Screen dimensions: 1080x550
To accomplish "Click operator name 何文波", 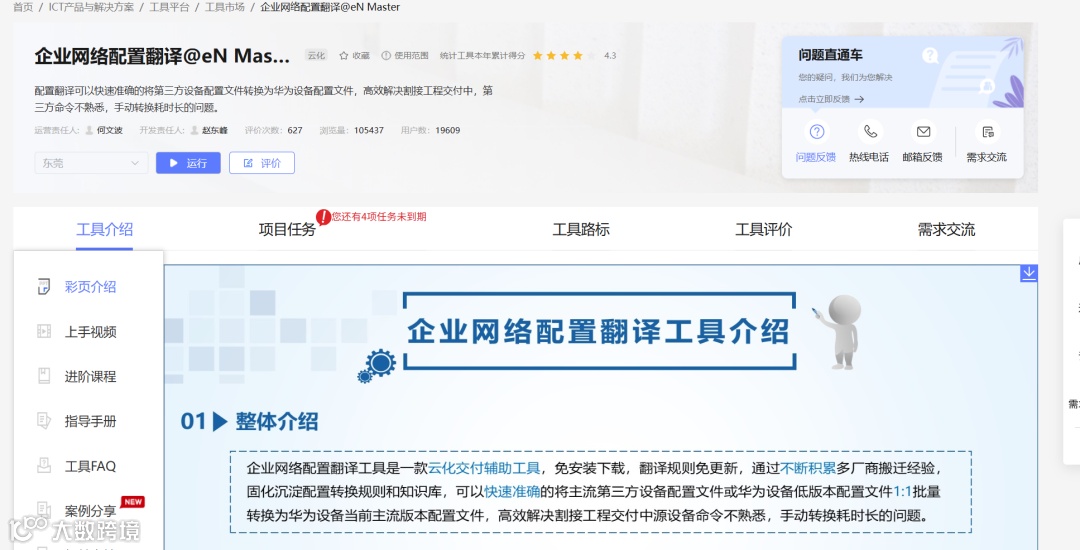I will coord(110,130).
